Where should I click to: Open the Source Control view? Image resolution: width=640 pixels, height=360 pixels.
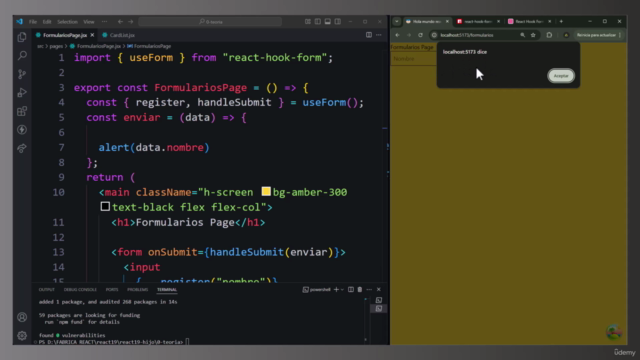(22, 74)
